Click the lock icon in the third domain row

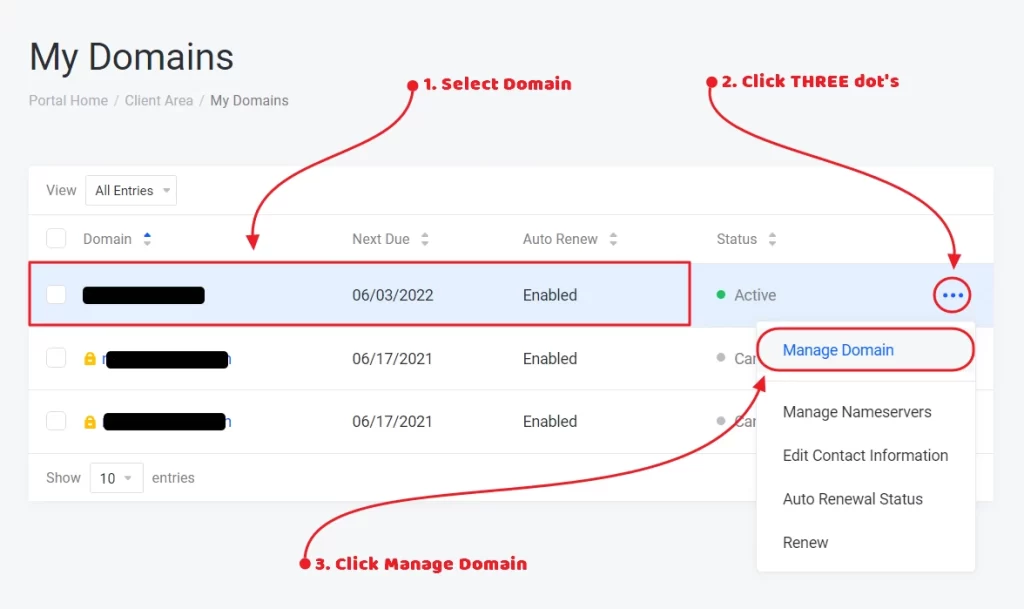tap(90, 422)
